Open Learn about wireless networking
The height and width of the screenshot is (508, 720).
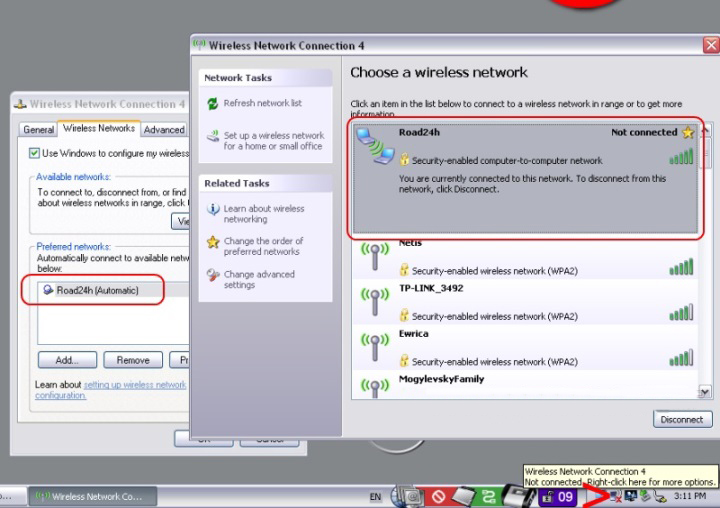pos(264,214)
